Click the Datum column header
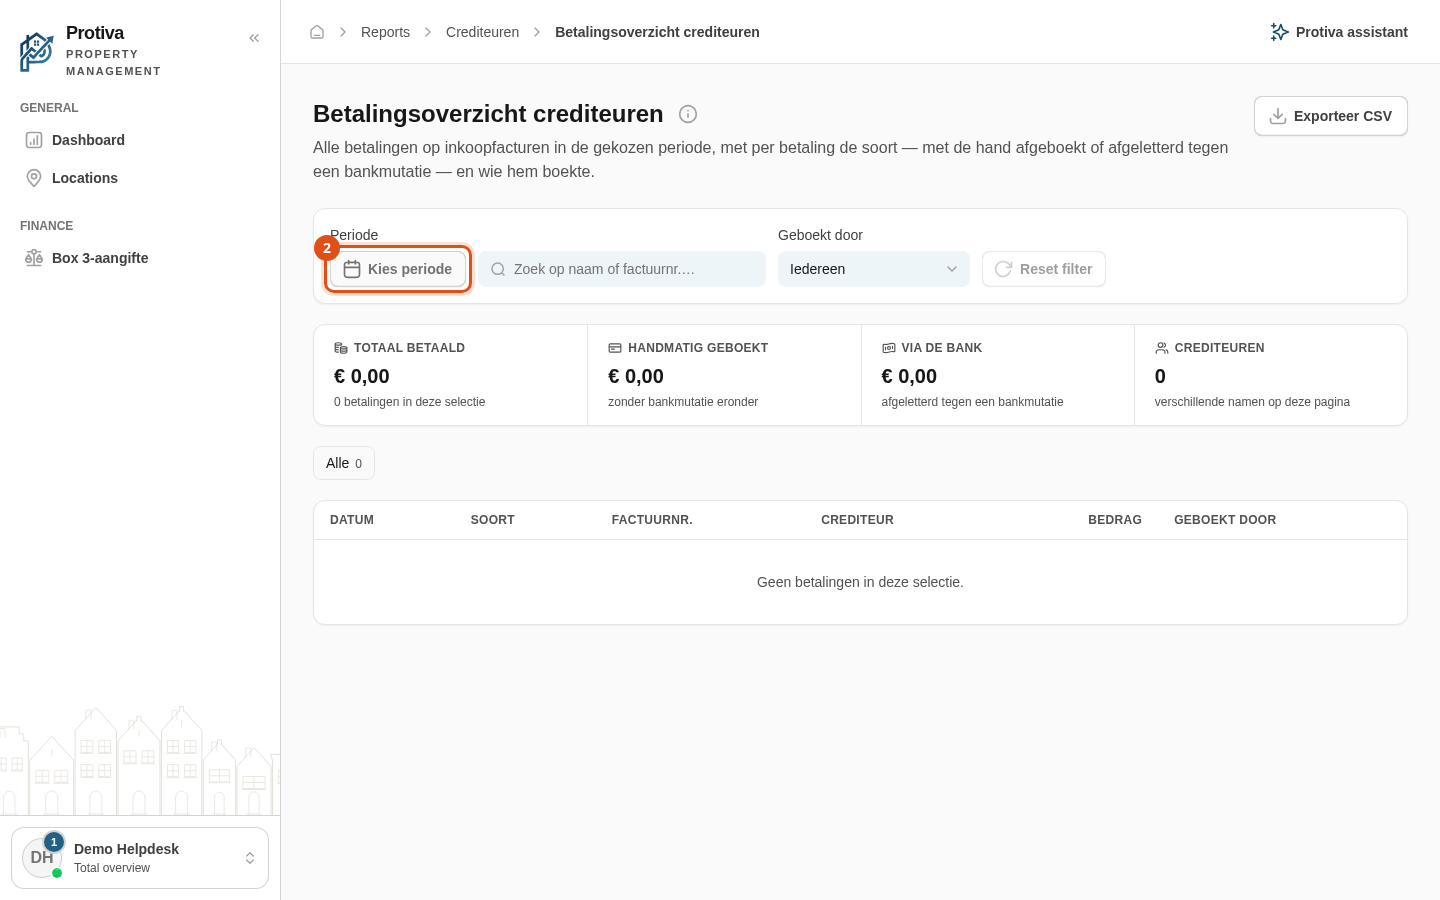1440x900 pixels. [x=352, y=520]
